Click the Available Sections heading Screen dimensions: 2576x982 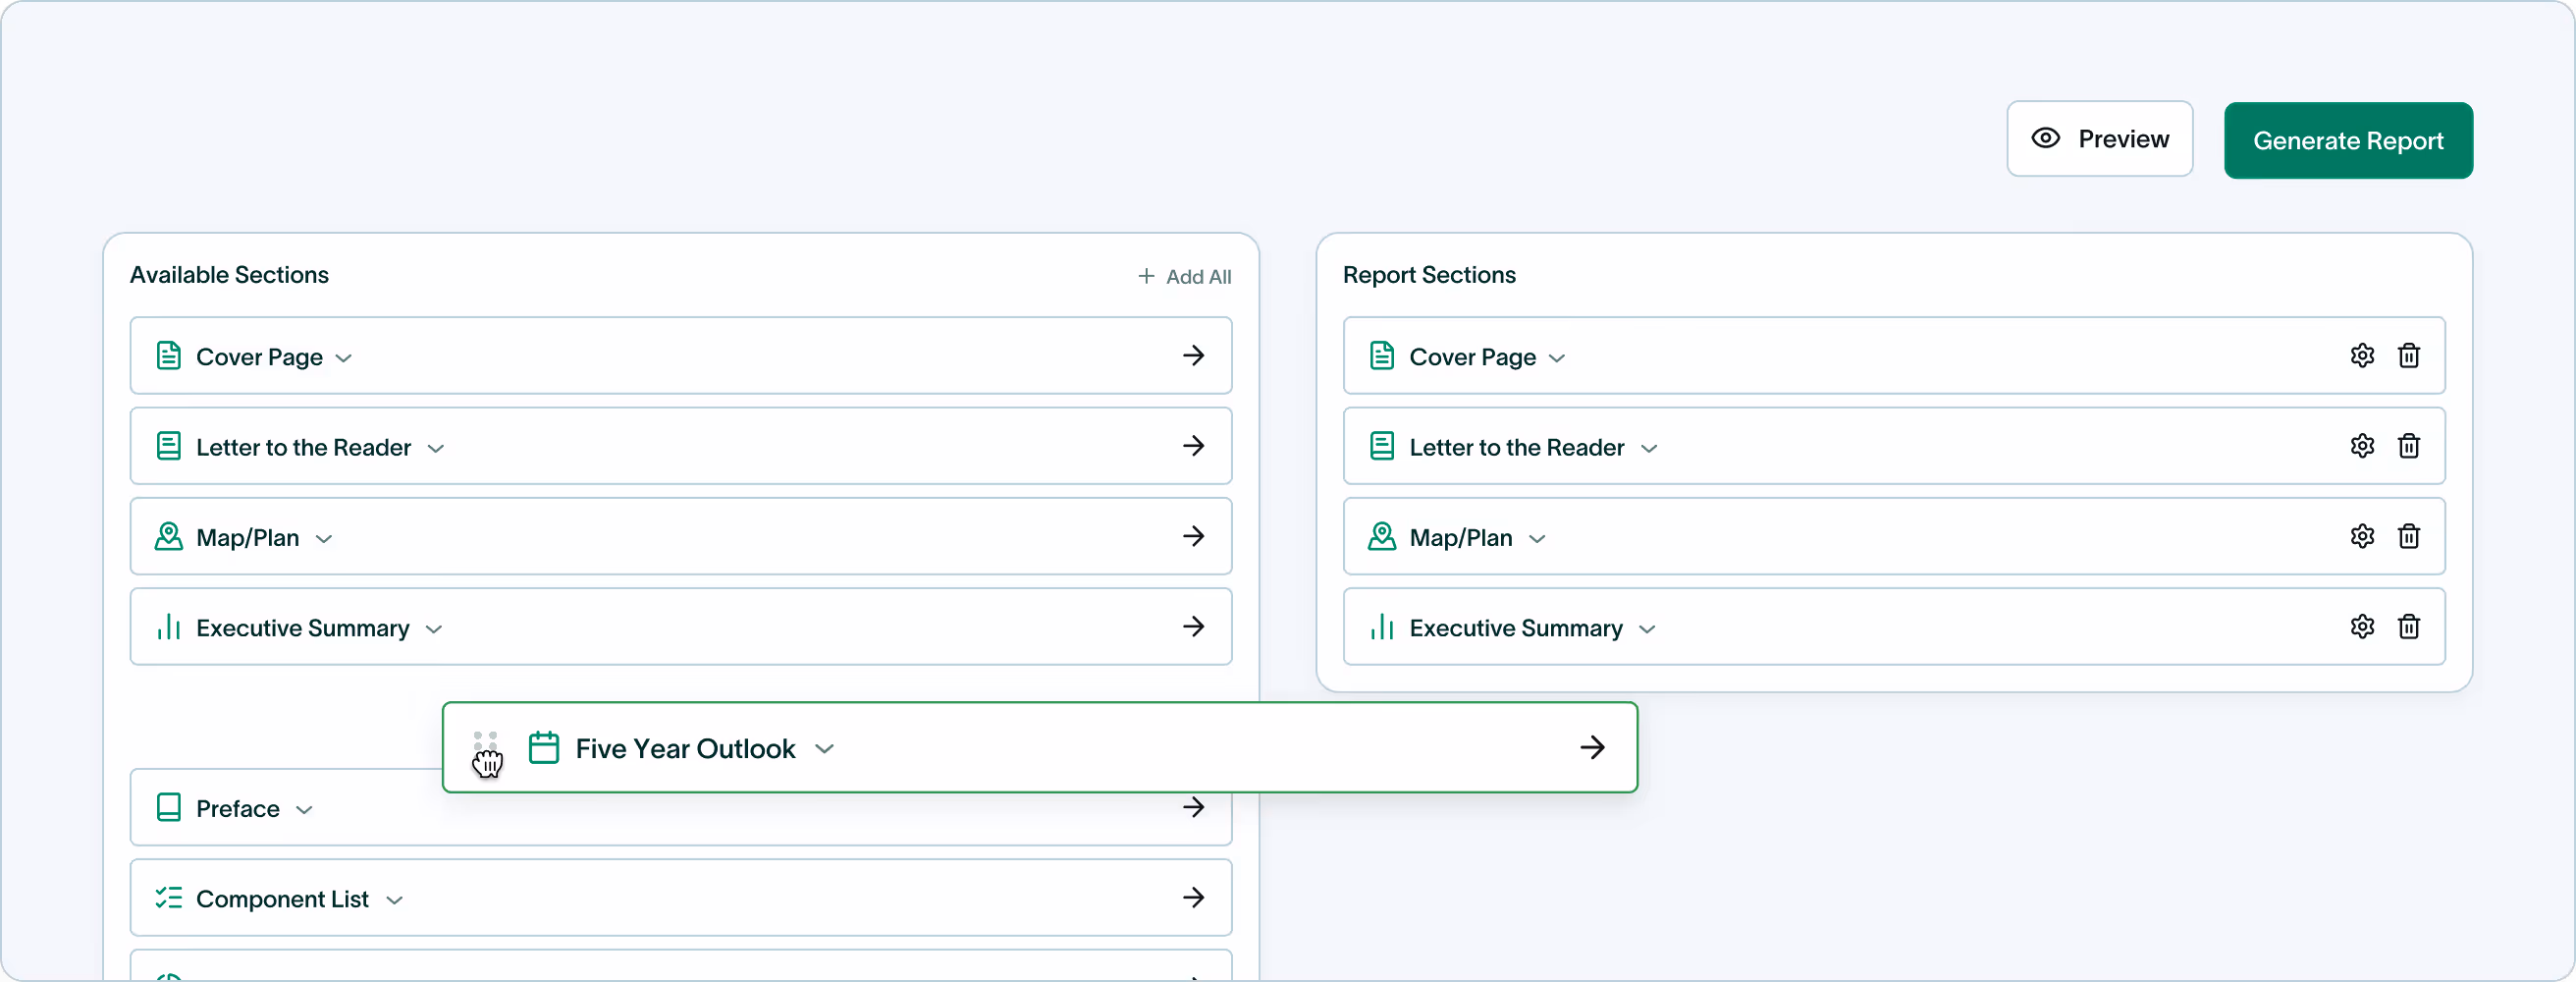click(229, 275)
